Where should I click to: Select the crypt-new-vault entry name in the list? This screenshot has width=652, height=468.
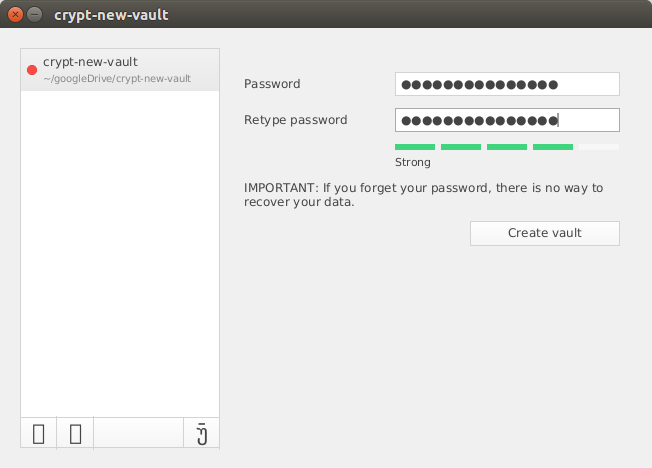(90, 62)
